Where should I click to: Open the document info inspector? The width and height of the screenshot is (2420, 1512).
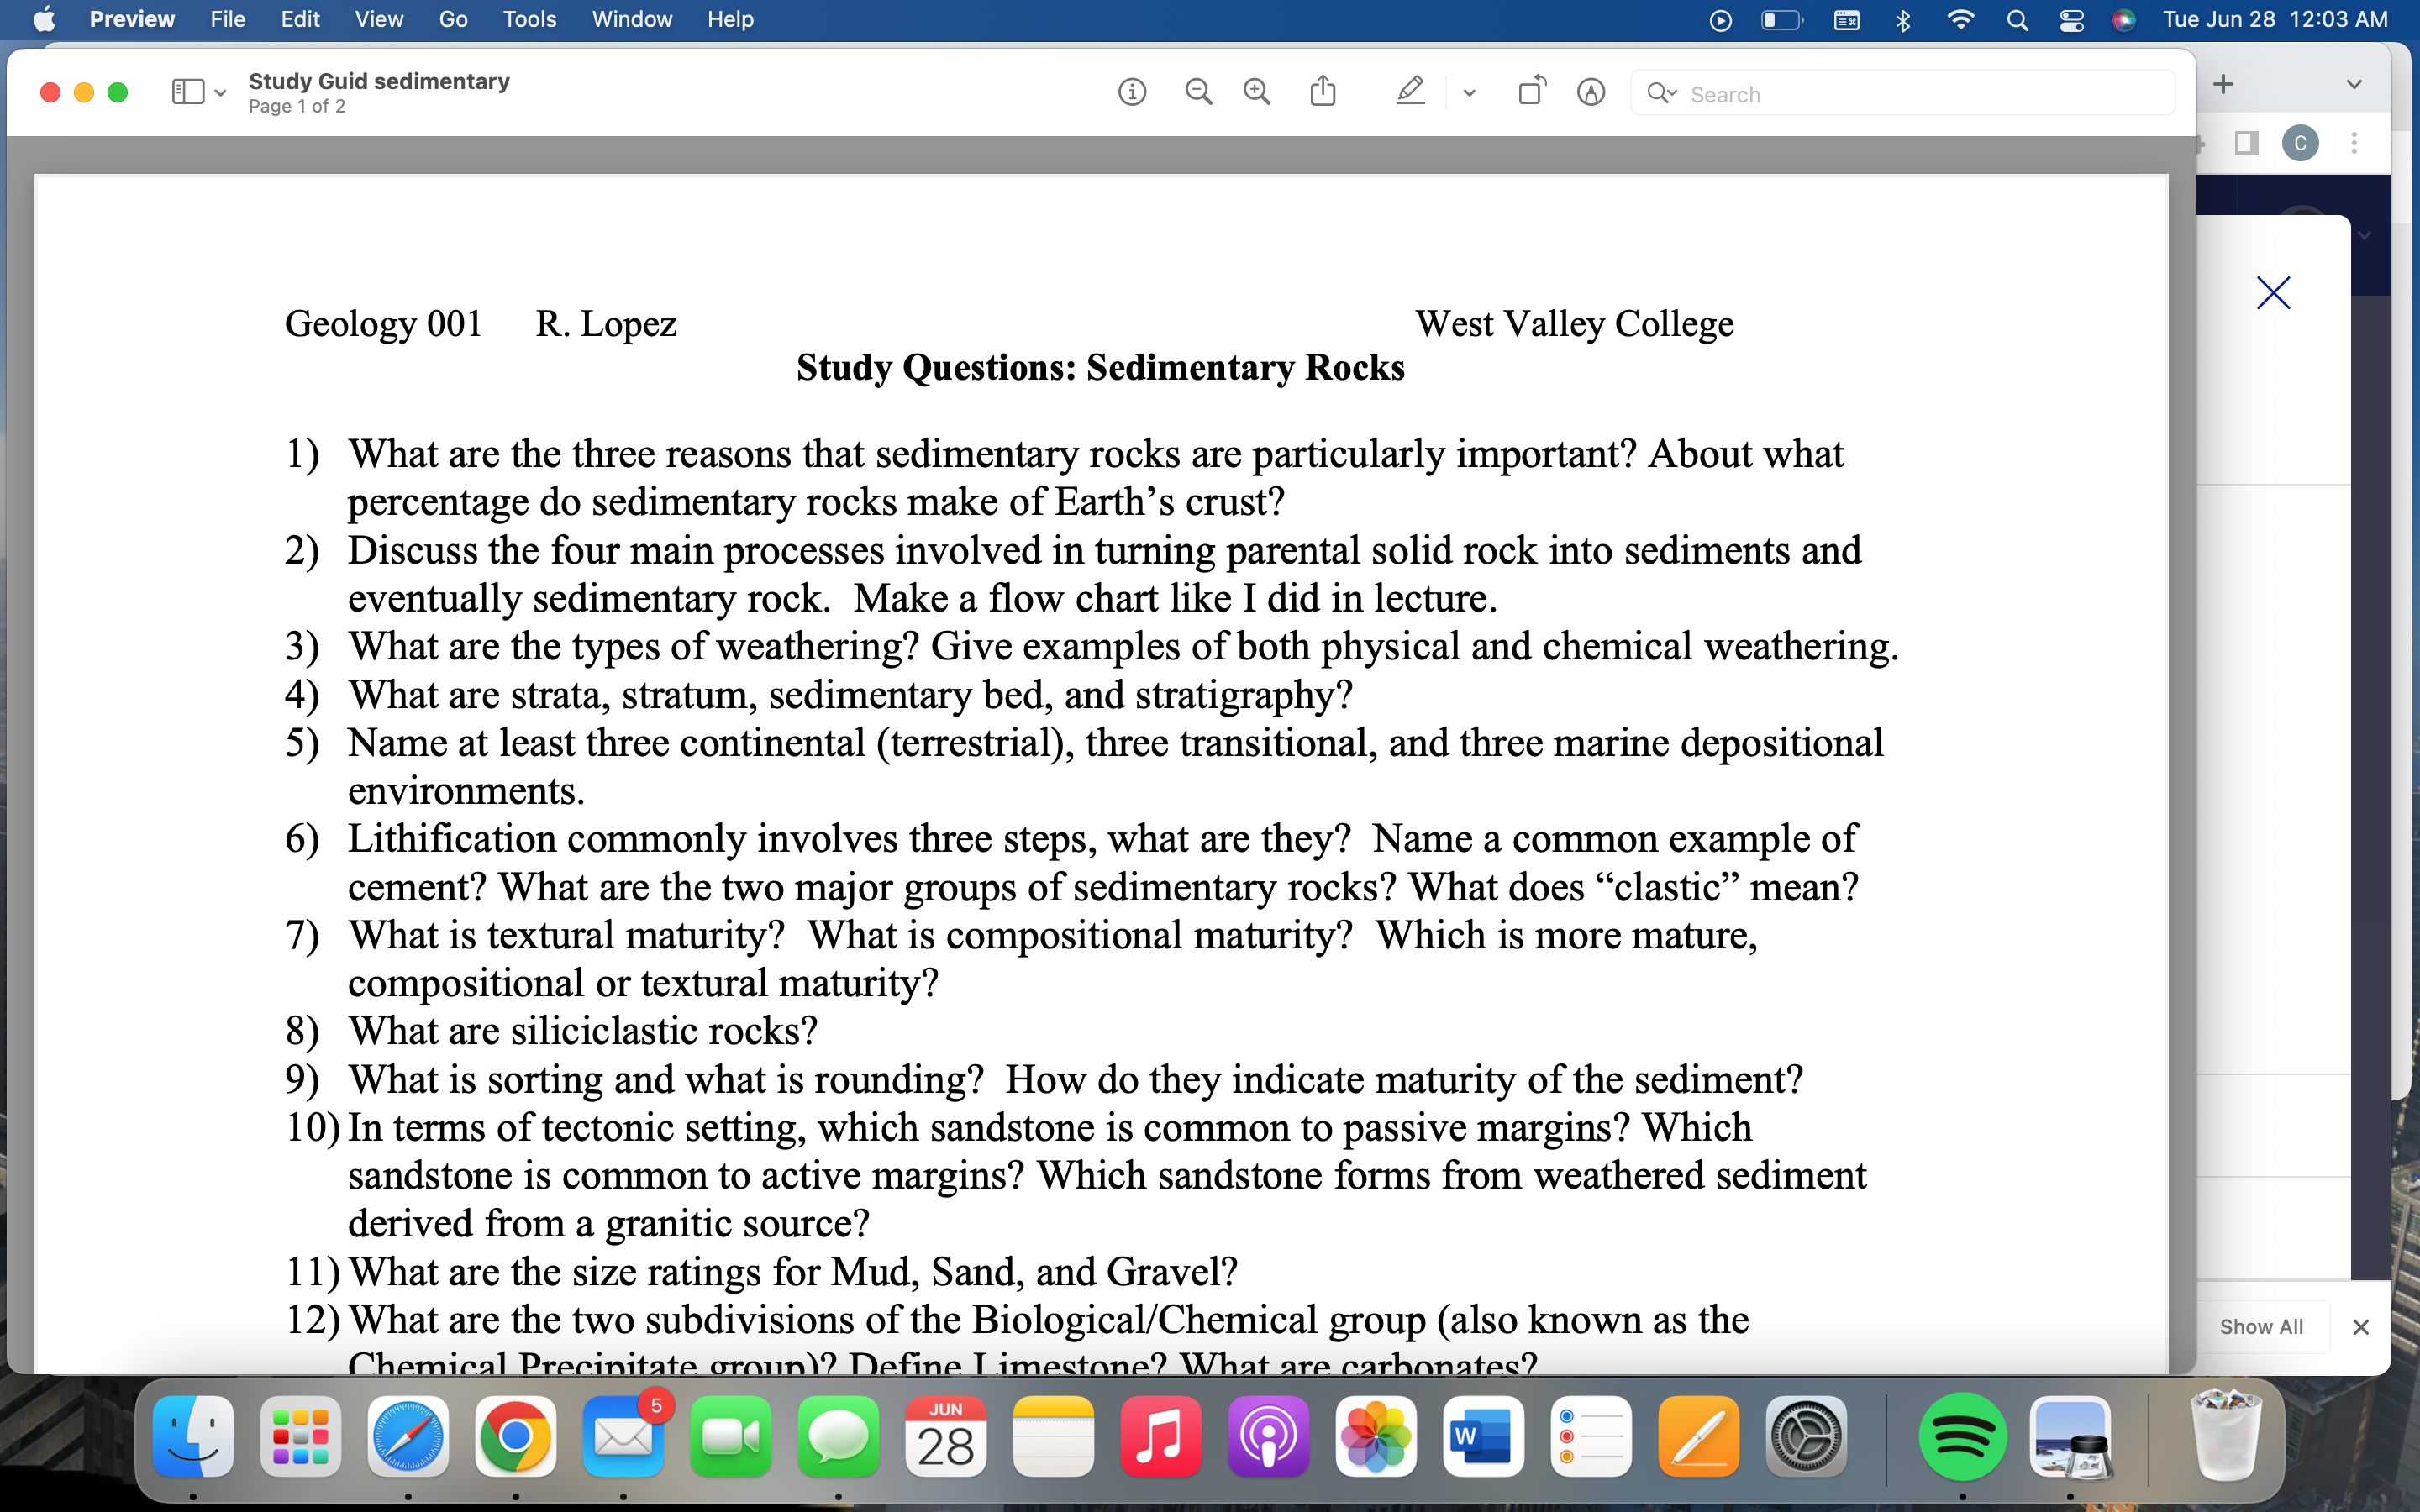coord(1131,93)
